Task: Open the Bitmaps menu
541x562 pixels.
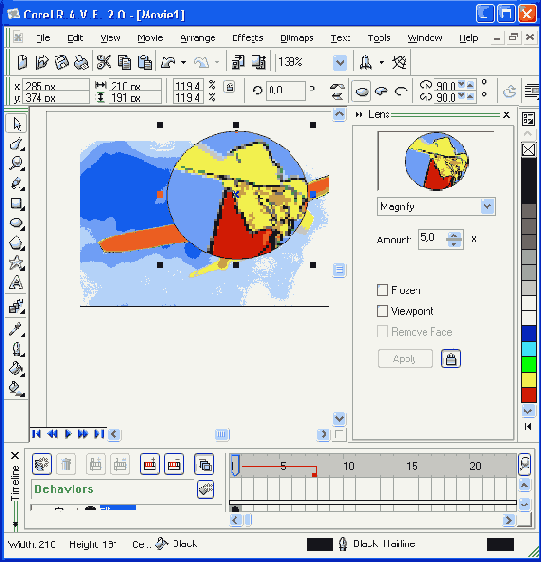Action: click(296, 38)
